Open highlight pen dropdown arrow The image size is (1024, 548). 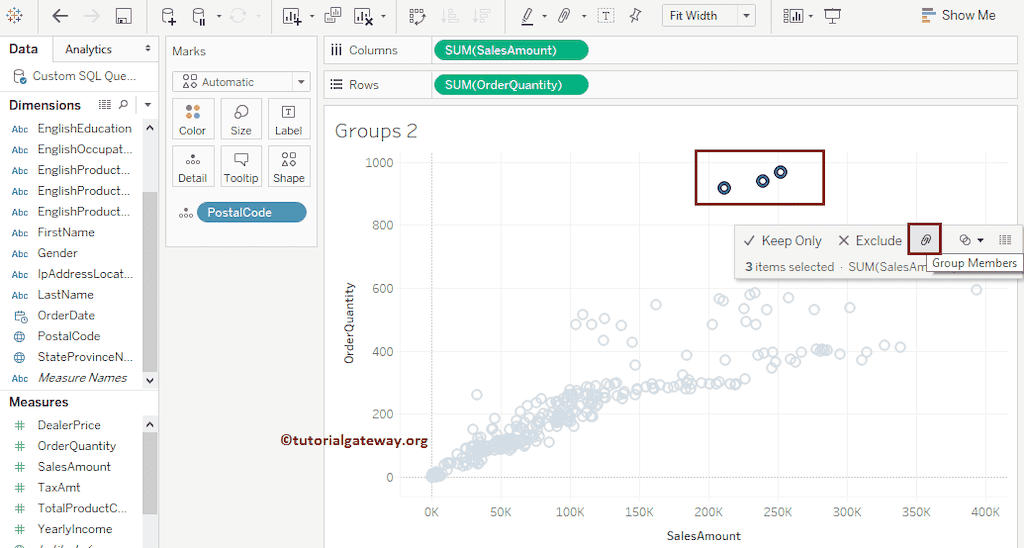544,16
